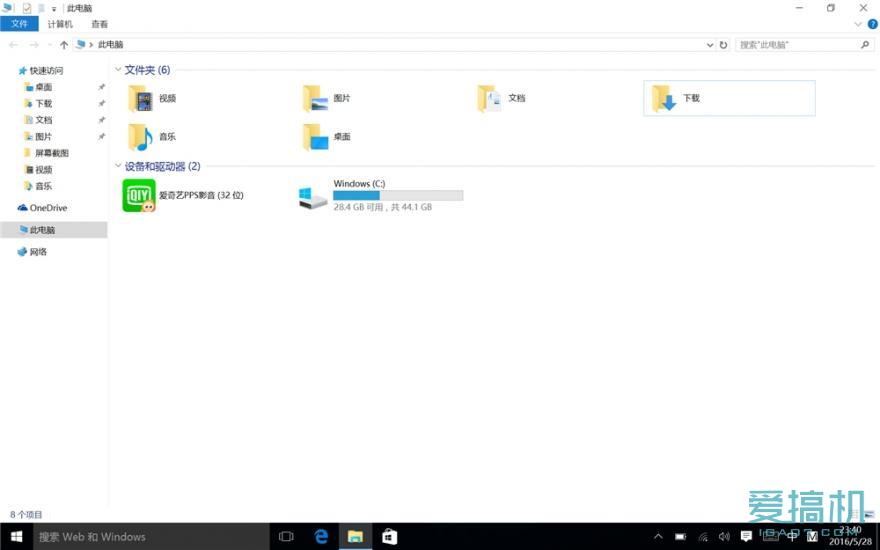Select 屏幕截图 in the navigation pane
880x550 pixels.
(x=54, y=153)
